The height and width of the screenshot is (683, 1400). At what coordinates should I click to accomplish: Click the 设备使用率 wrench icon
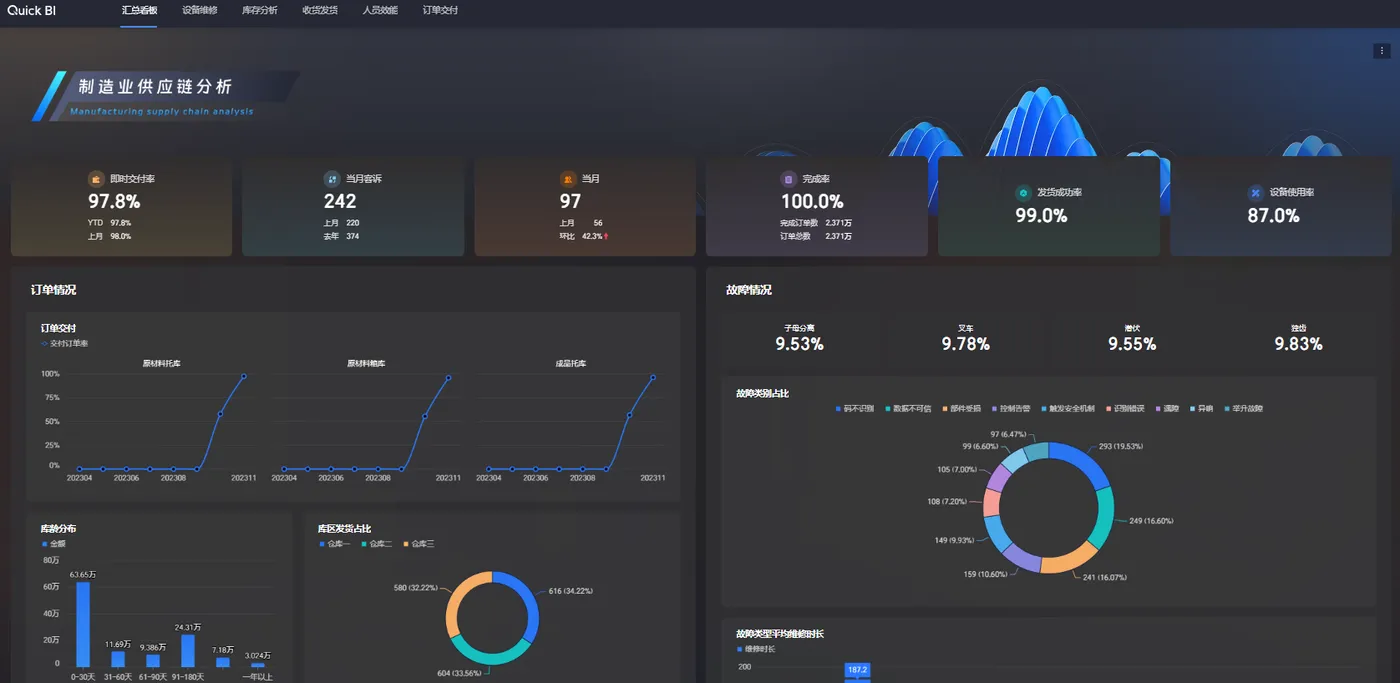pos(1256,193)
